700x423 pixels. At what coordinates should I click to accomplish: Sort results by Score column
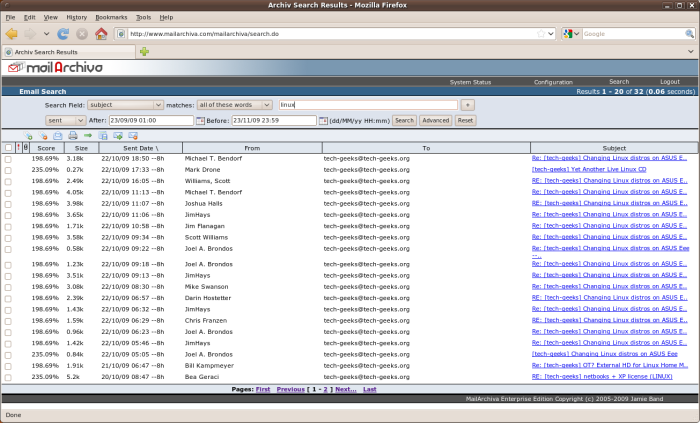(46, 148)
